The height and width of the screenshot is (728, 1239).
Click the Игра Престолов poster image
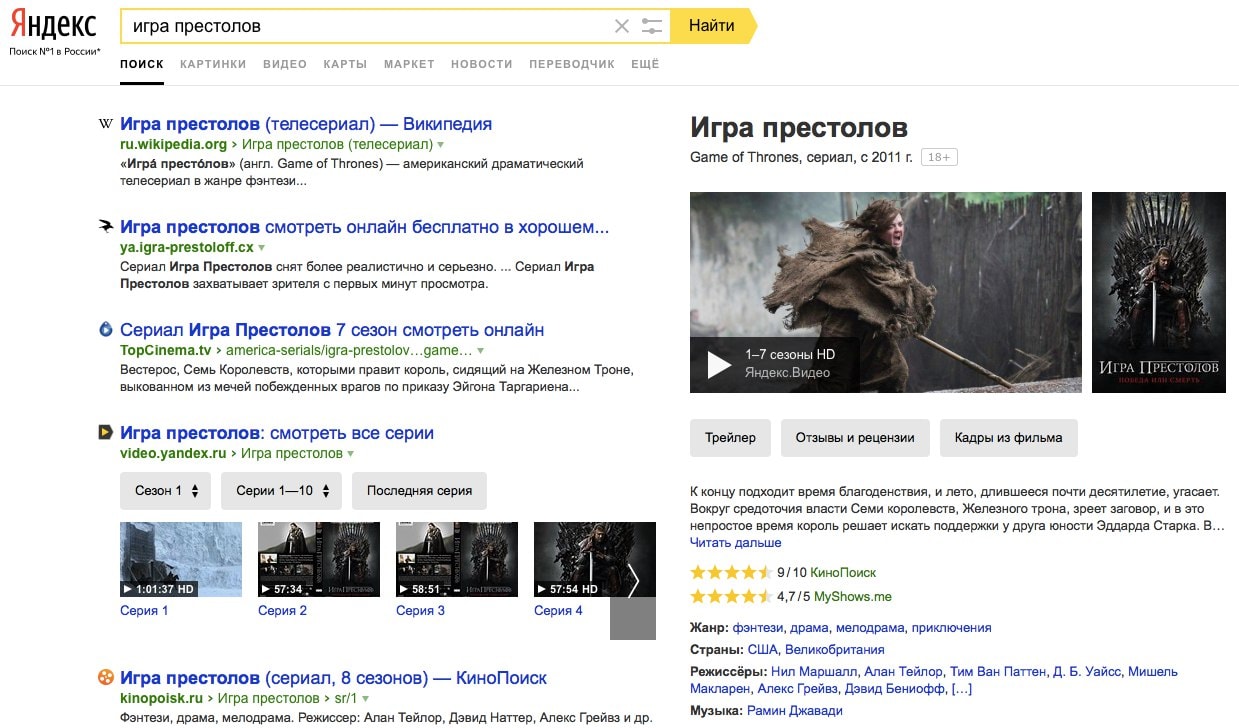pyautogui.click(x=1159, y=292)
